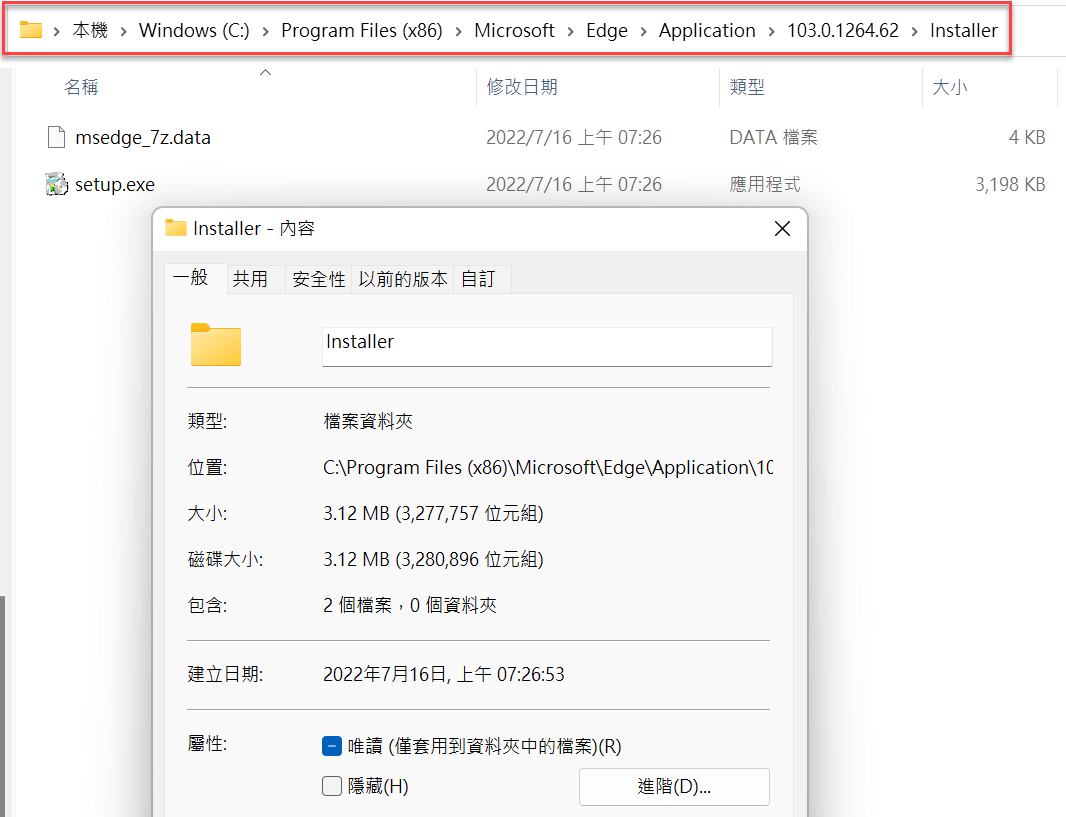The width and height of the screenshot is (1066, 817).
Task: Click the folder name field containing Installer
Action: tap(547, 347)
